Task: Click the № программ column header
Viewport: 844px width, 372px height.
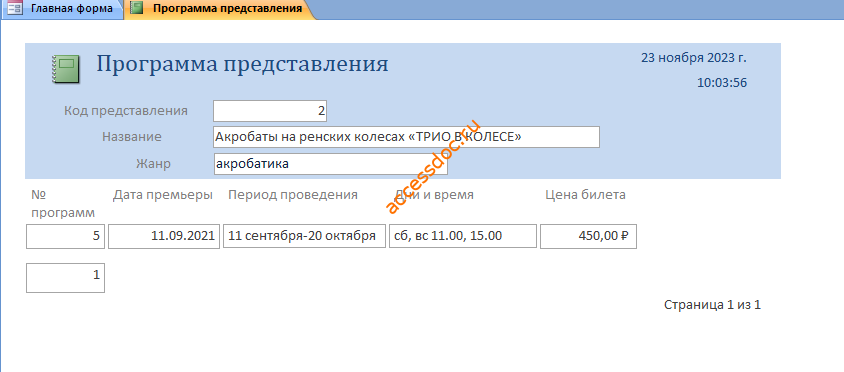Action: tap(63, 203)
